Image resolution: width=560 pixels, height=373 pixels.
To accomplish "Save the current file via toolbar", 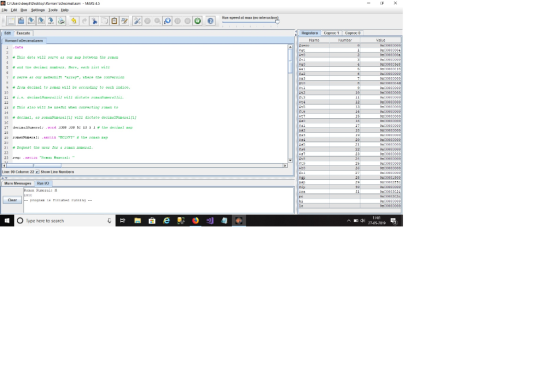I will coord(31,21).
